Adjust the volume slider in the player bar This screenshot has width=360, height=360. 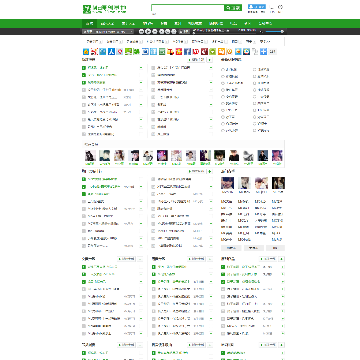point(275,31)
